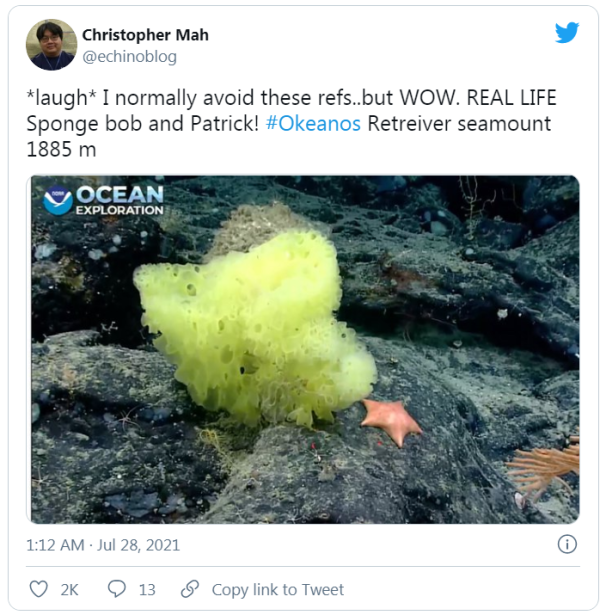Click the pink starfish in the photo

(391, 419)
